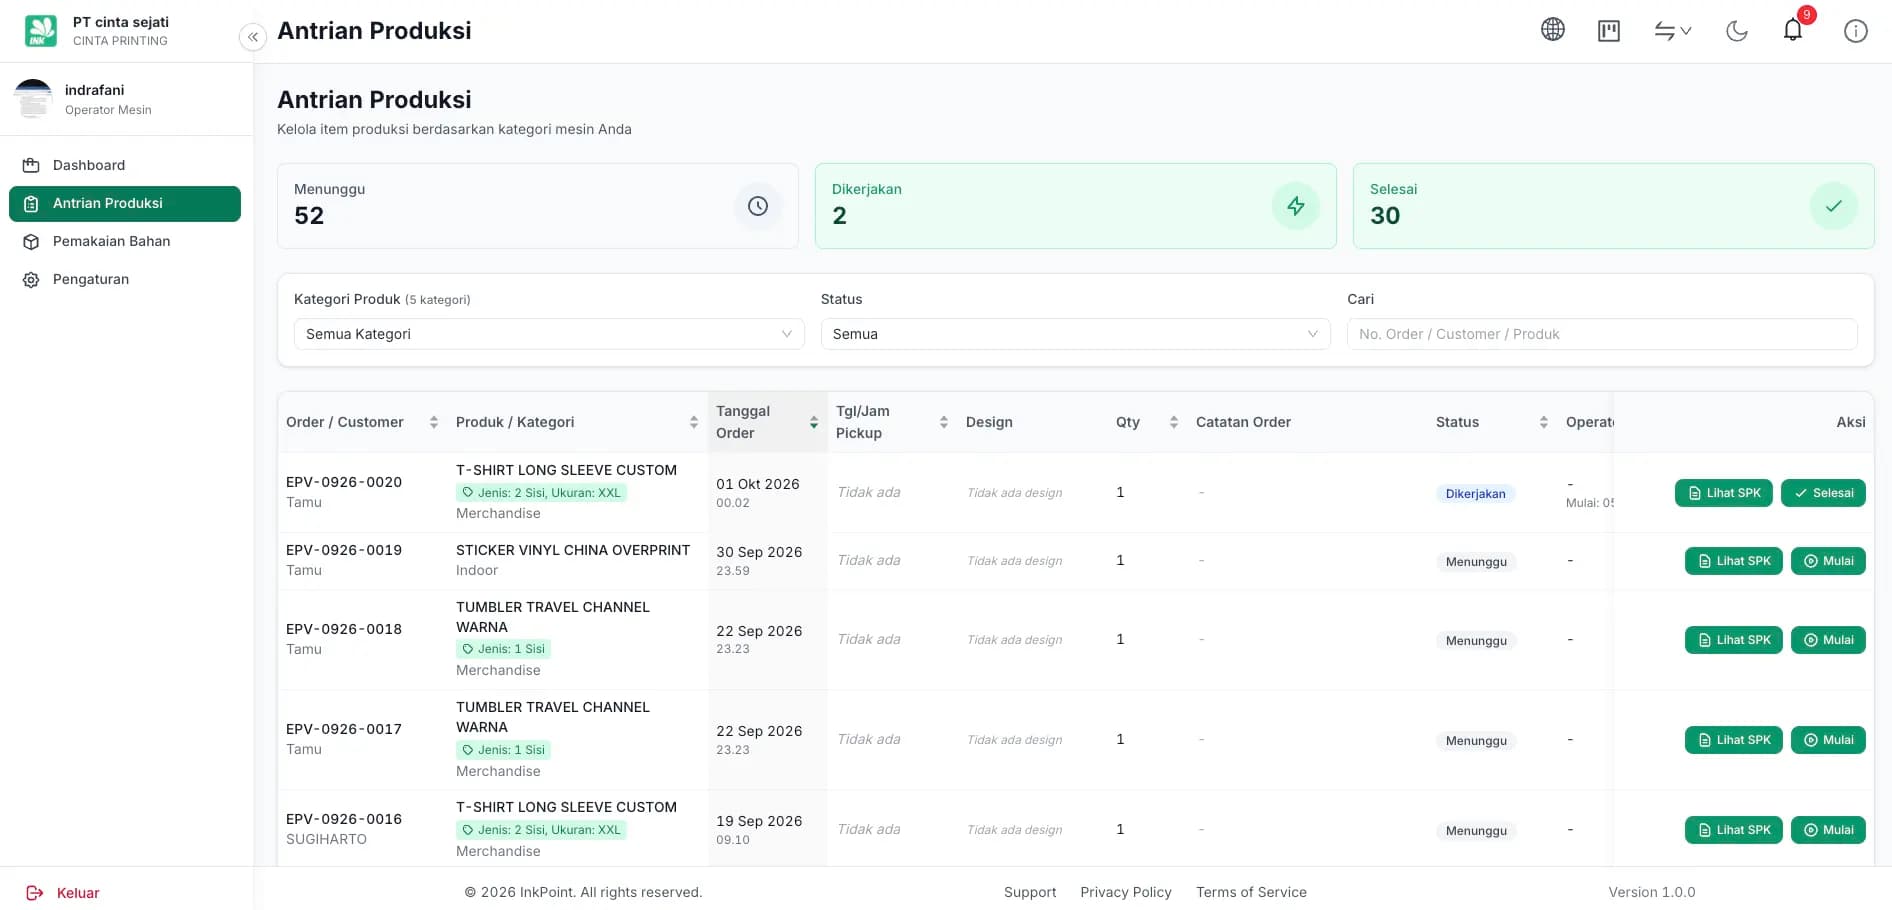Select Antrian Produksi in sidebar

point(125,203)
